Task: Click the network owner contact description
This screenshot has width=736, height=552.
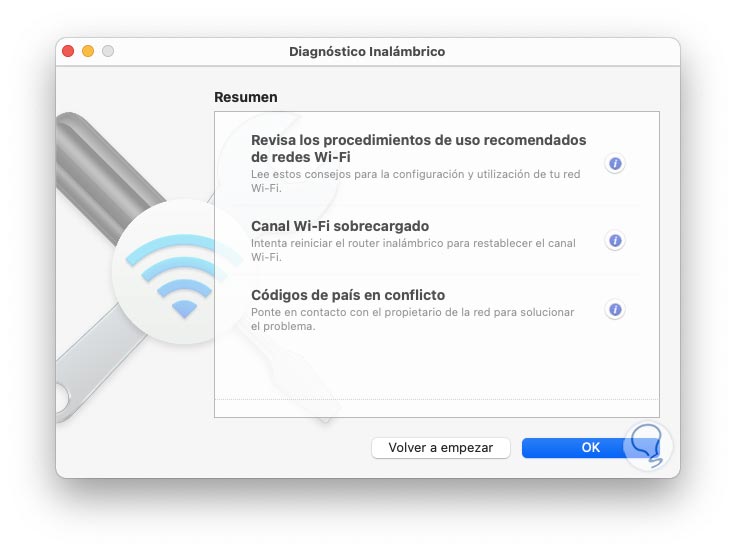Action: (x=413, y=319)
